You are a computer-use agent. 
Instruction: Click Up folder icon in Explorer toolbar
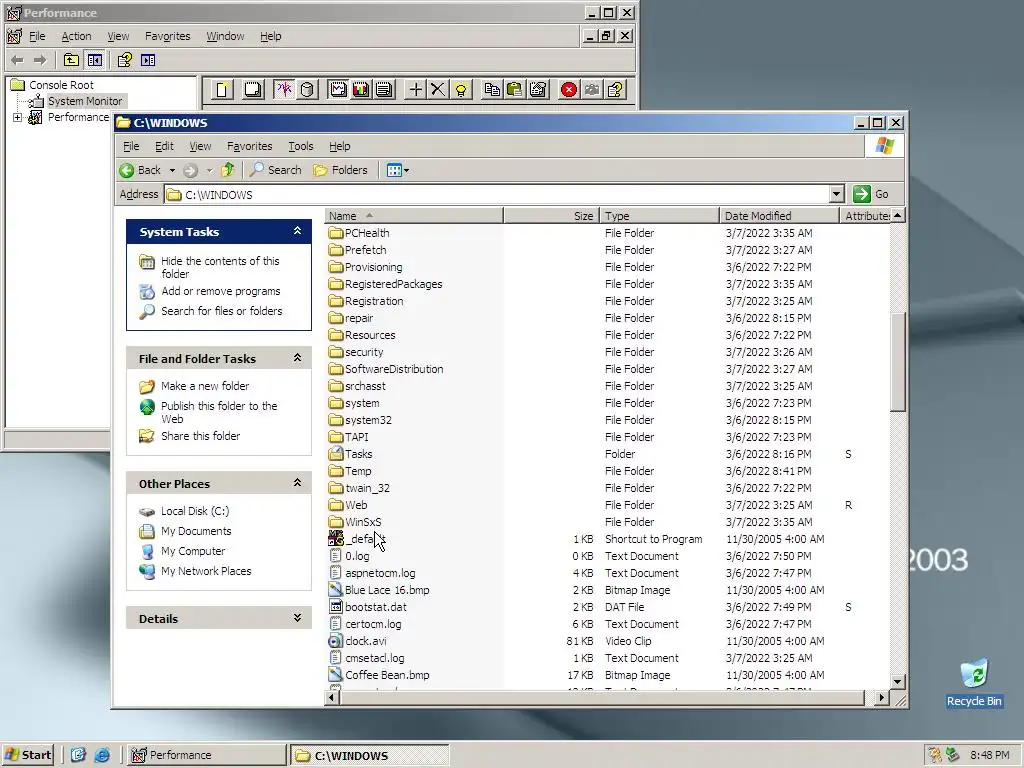click(x=227, y=170)
